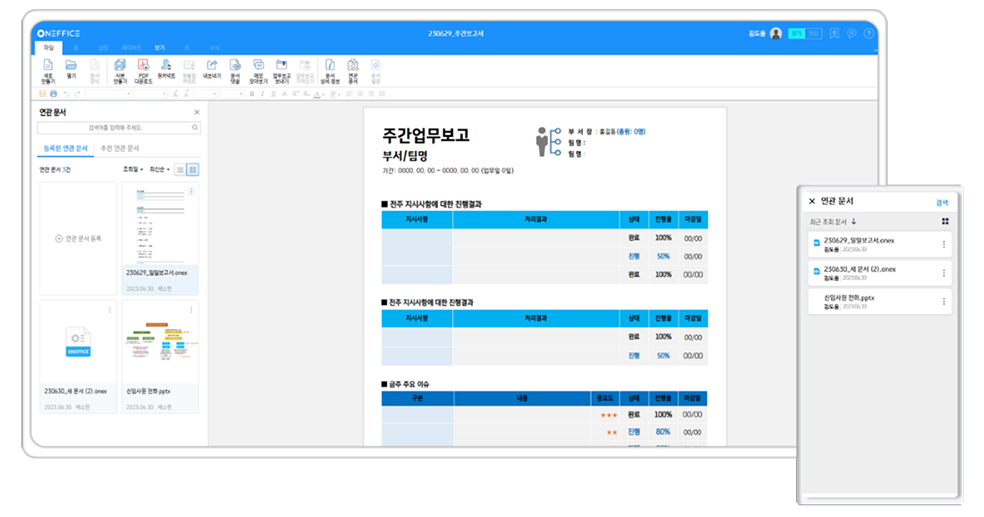Open the 최신순 order dropdown
The image size is (984, 517).
[x=159, y=169]
